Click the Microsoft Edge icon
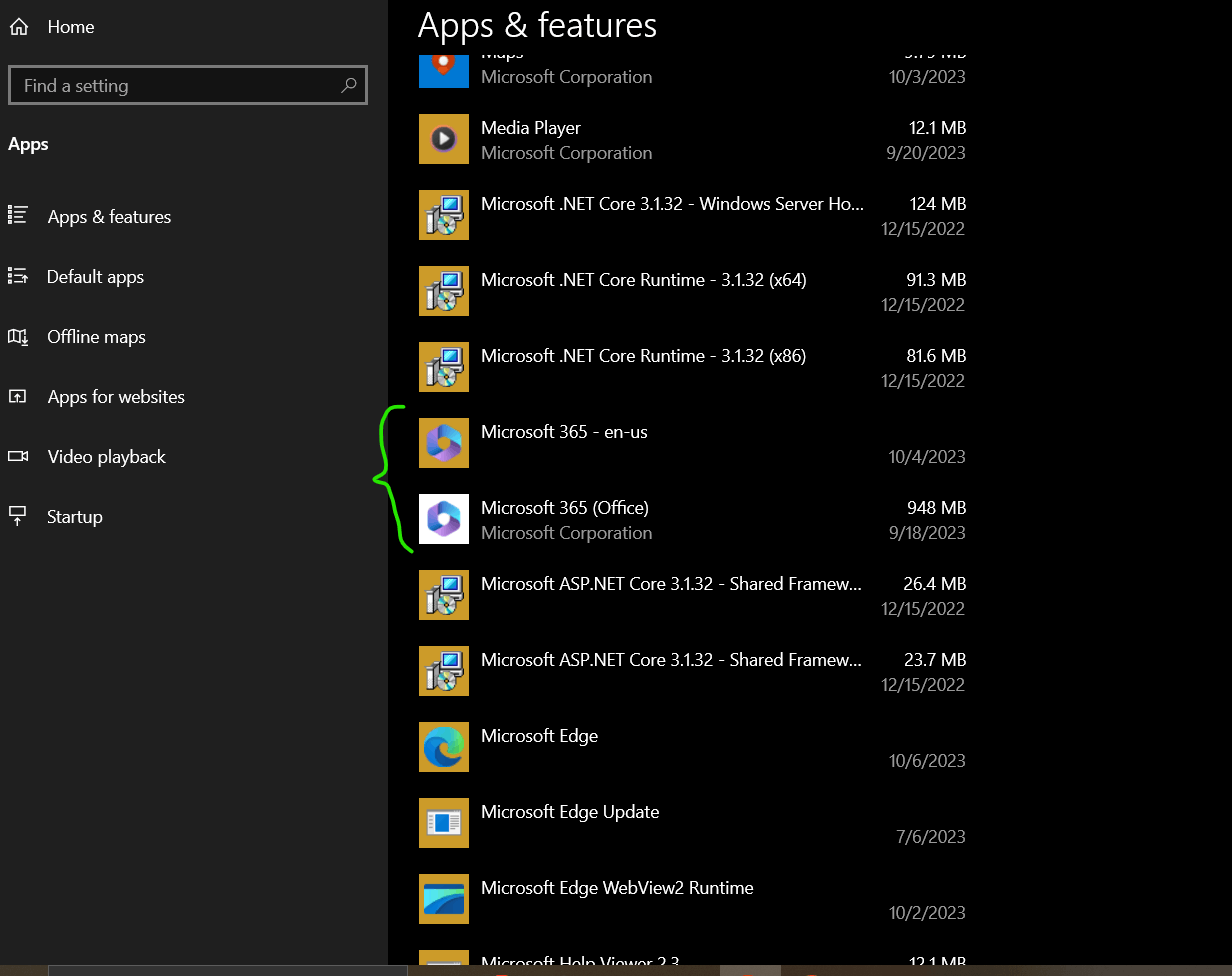Image resolution: width=1232 pixels, height=976 pixels. 444,747
